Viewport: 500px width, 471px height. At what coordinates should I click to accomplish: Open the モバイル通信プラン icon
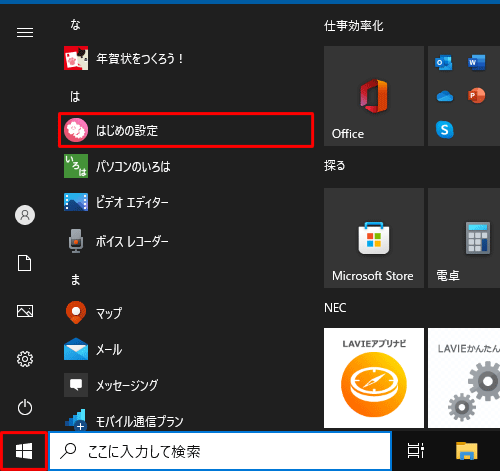click(x=76, y=420)
